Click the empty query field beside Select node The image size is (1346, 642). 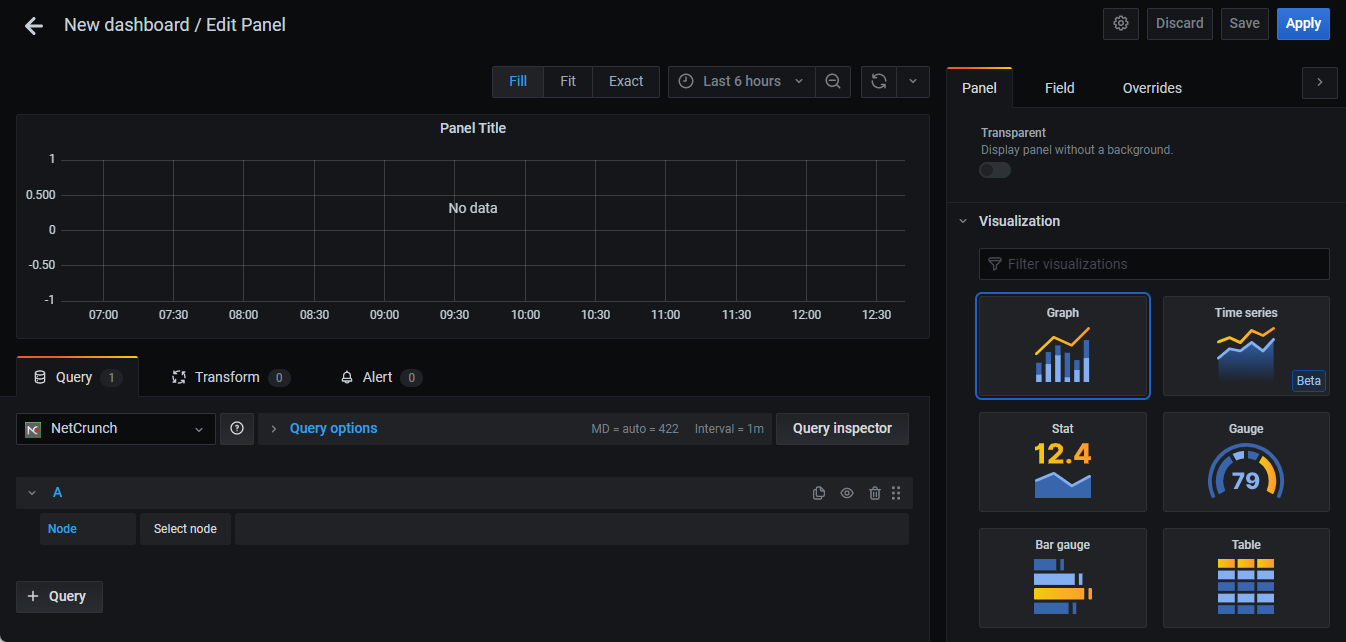572,529
